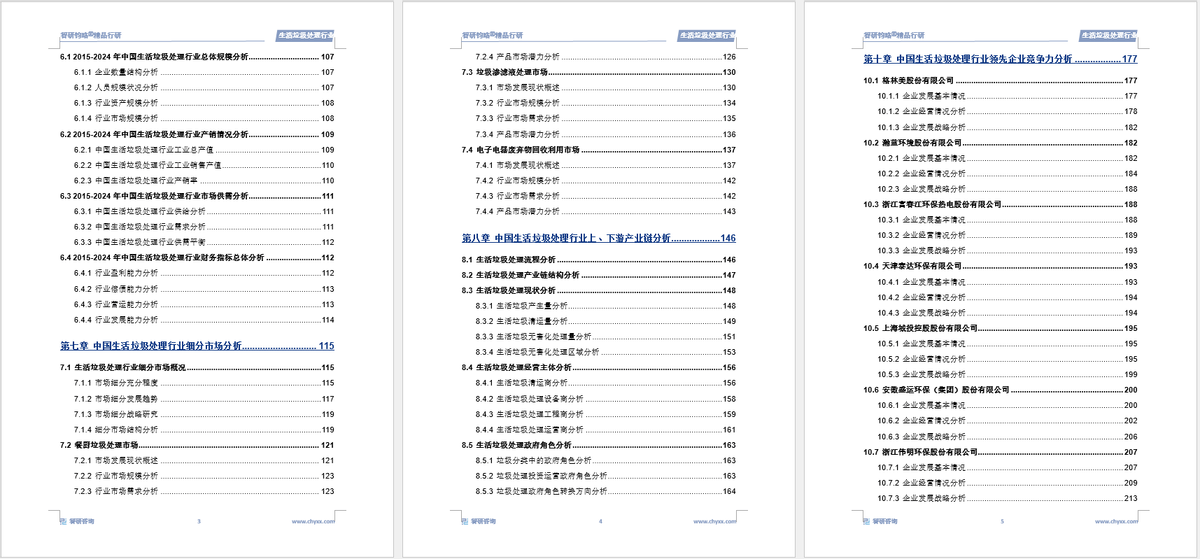Image resolution: width=1200 pixels, height=559 pixels.
Task: Select TOC entry 6.1 行业总体规模分析
Action: pyautogui.click(x=197, y=57)
